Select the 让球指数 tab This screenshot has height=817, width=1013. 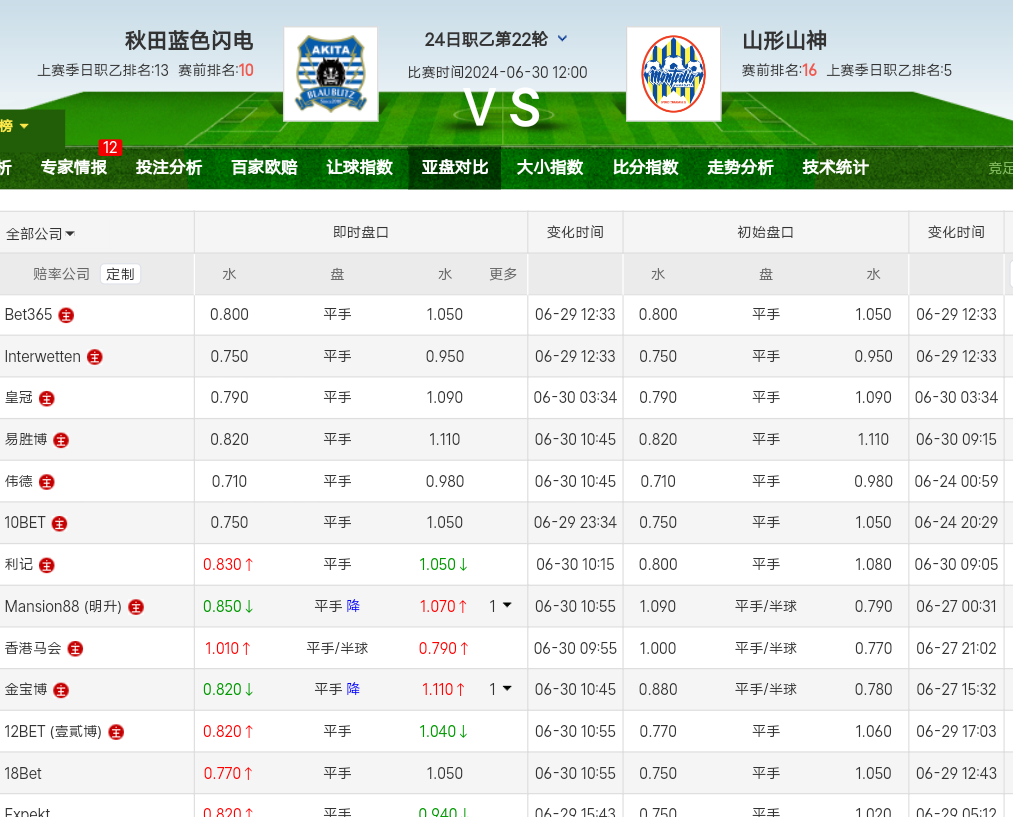coord(359,168)
